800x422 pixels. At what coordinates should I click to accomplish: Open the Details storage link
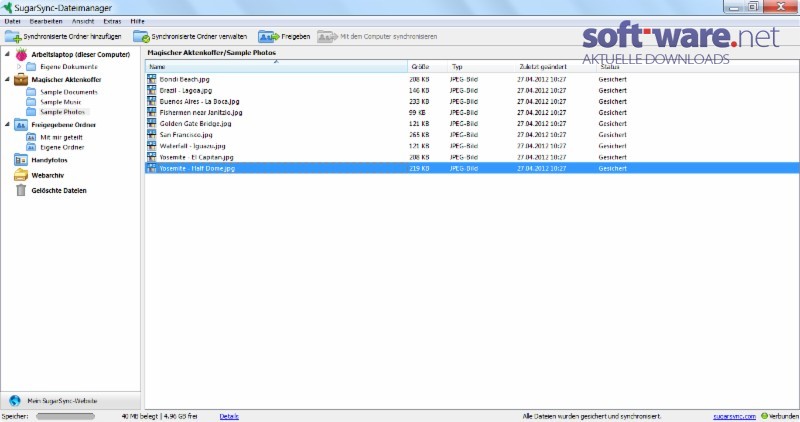pos(229,416)
